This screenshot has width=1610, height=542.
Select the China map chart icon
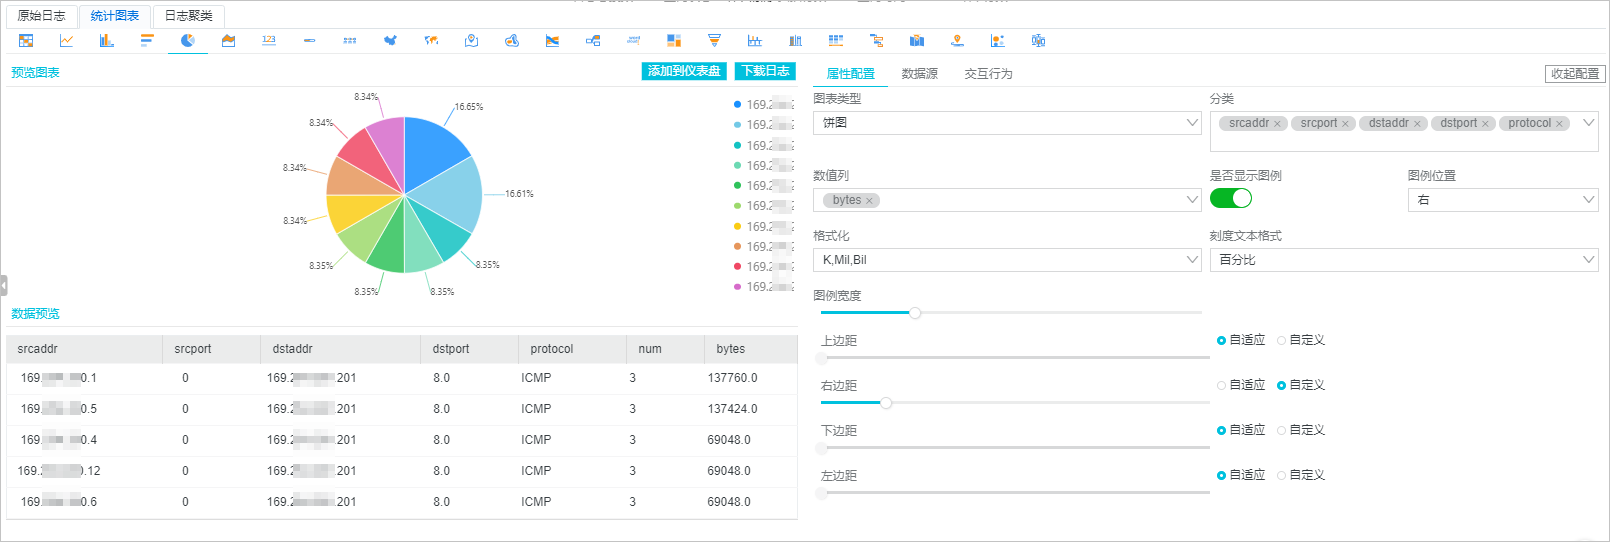(x=390, y=41)
